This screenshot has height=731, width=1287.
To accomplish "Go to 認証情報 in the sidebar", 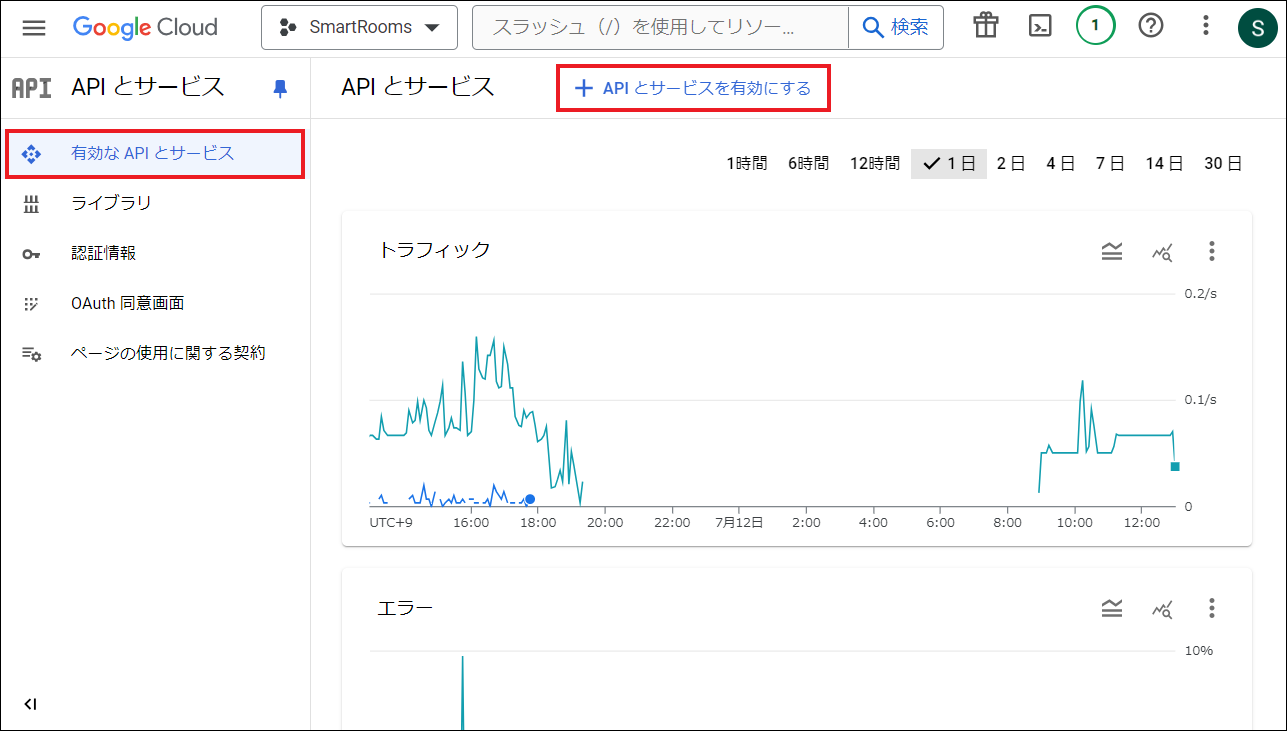I will [103, 253].
